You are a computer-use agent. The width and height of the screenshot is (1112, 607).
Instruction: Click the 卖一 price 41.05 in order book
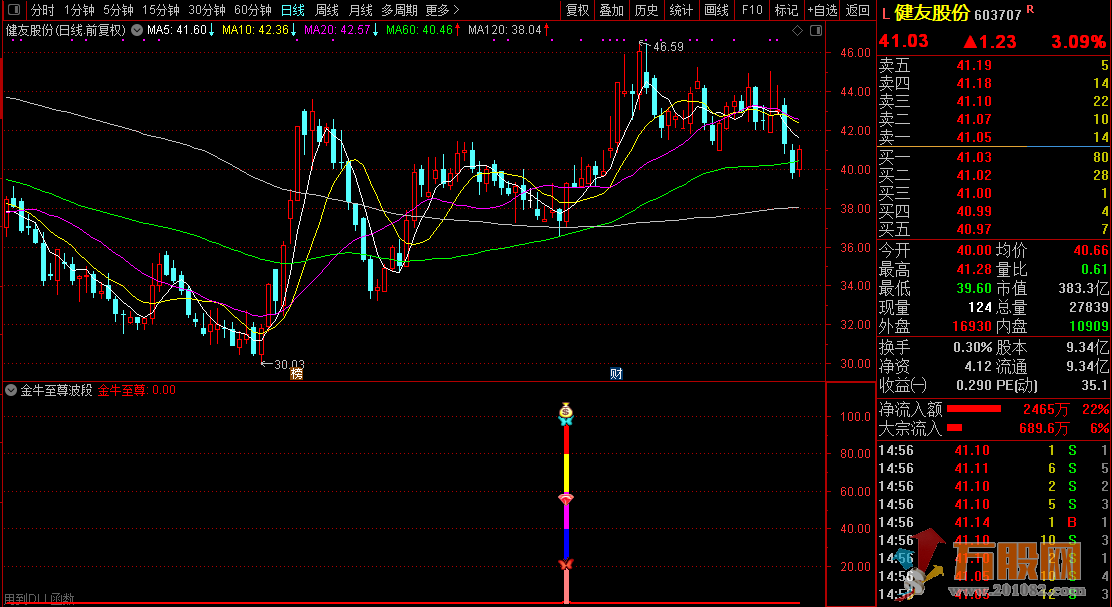[x=974, y=138]
